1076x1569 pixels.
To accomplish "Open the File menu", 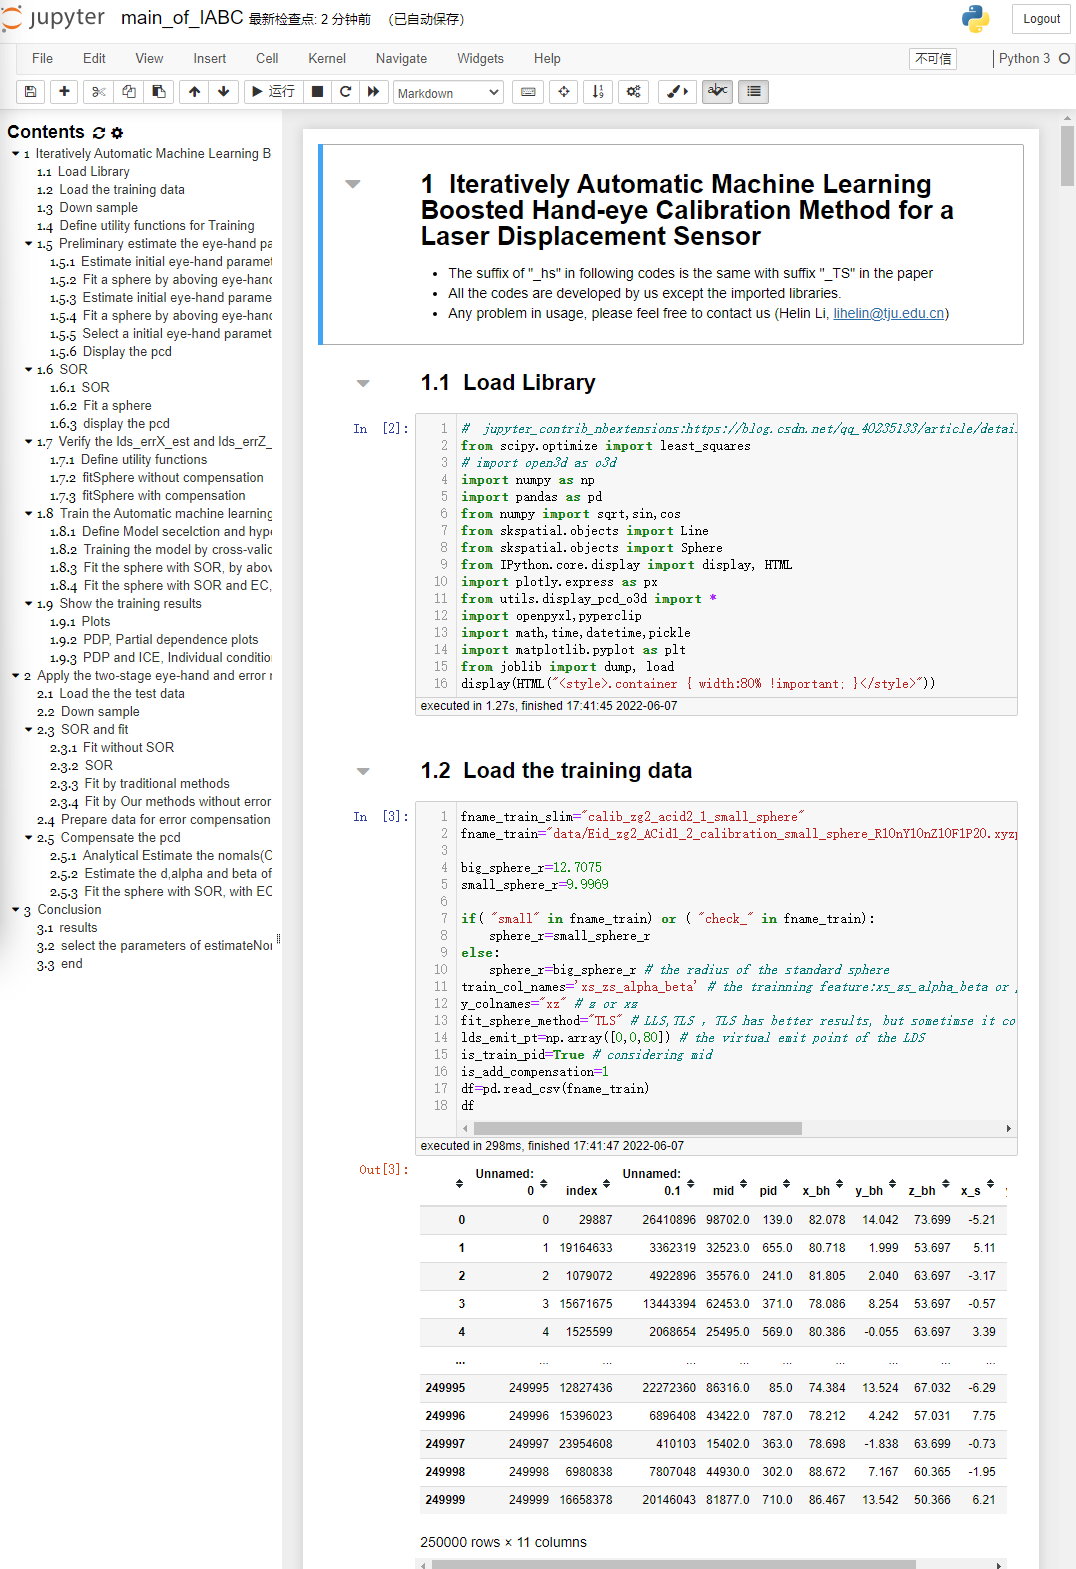I will 42,59.
